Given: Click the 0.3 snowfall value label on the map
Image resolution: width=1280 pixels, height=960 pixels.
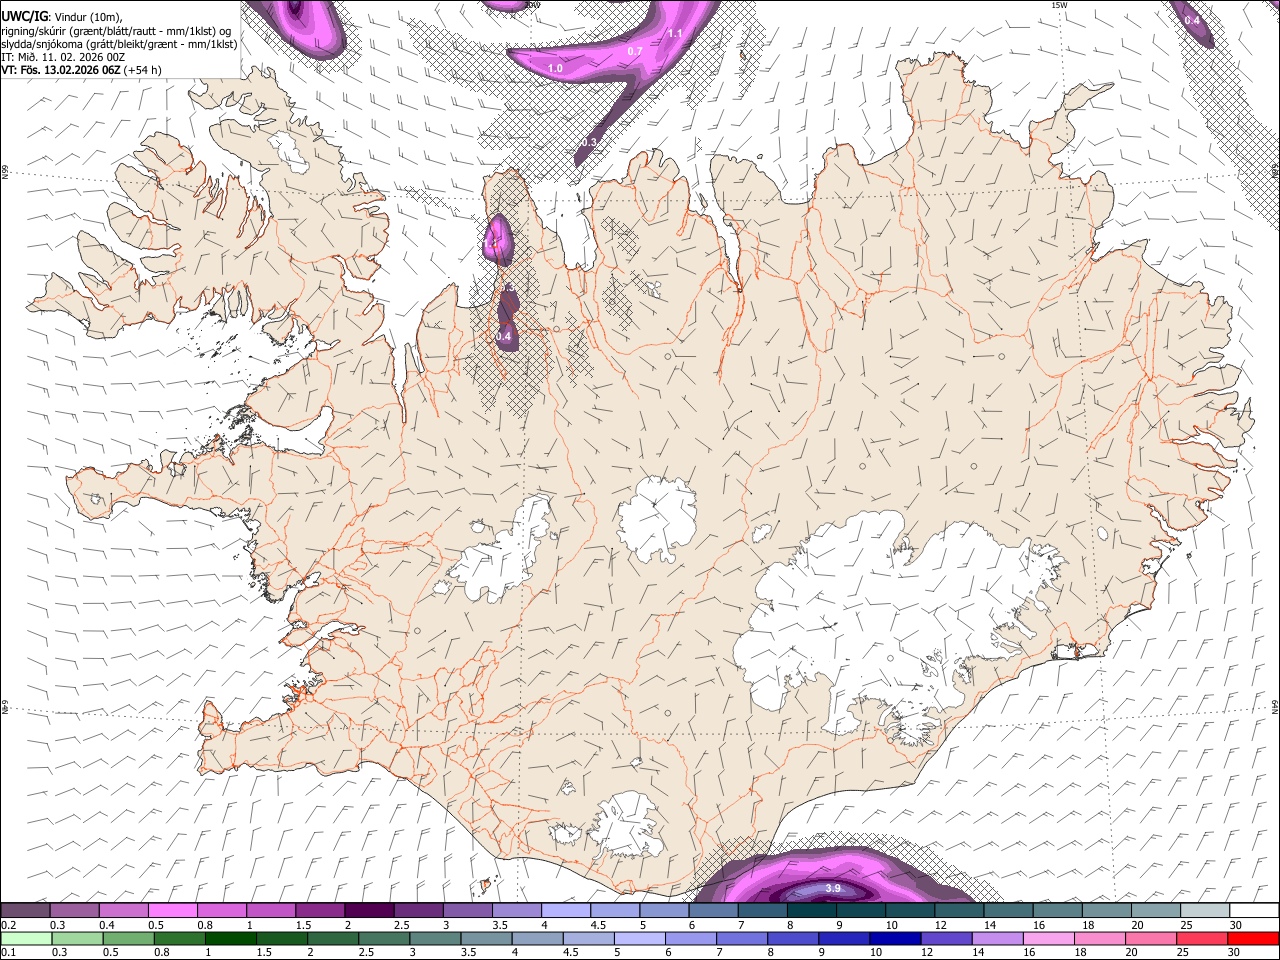Looking at the screenshot, I should 589,143.
